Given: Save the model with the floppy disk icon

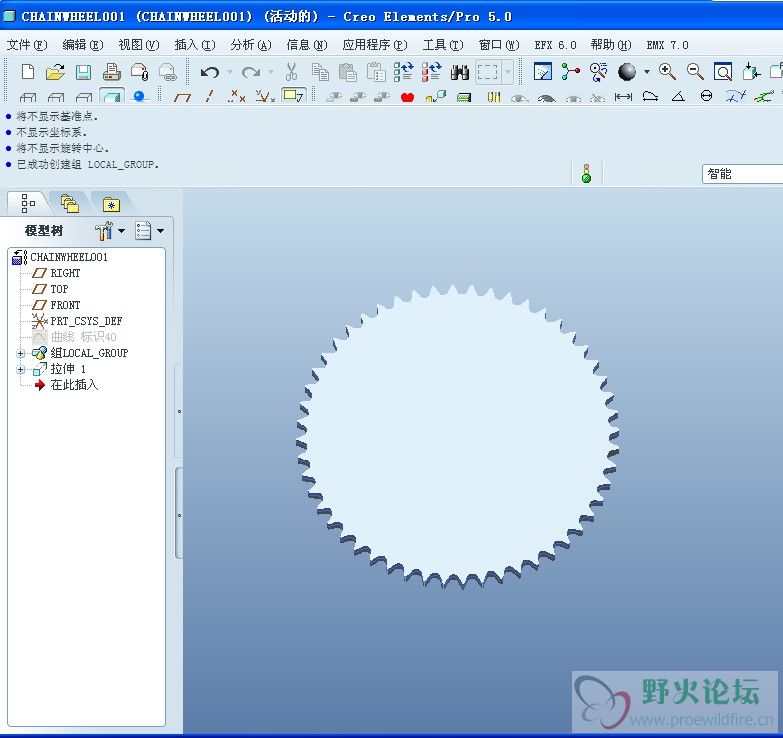Looking at the screenshot, I should [83, 72].
